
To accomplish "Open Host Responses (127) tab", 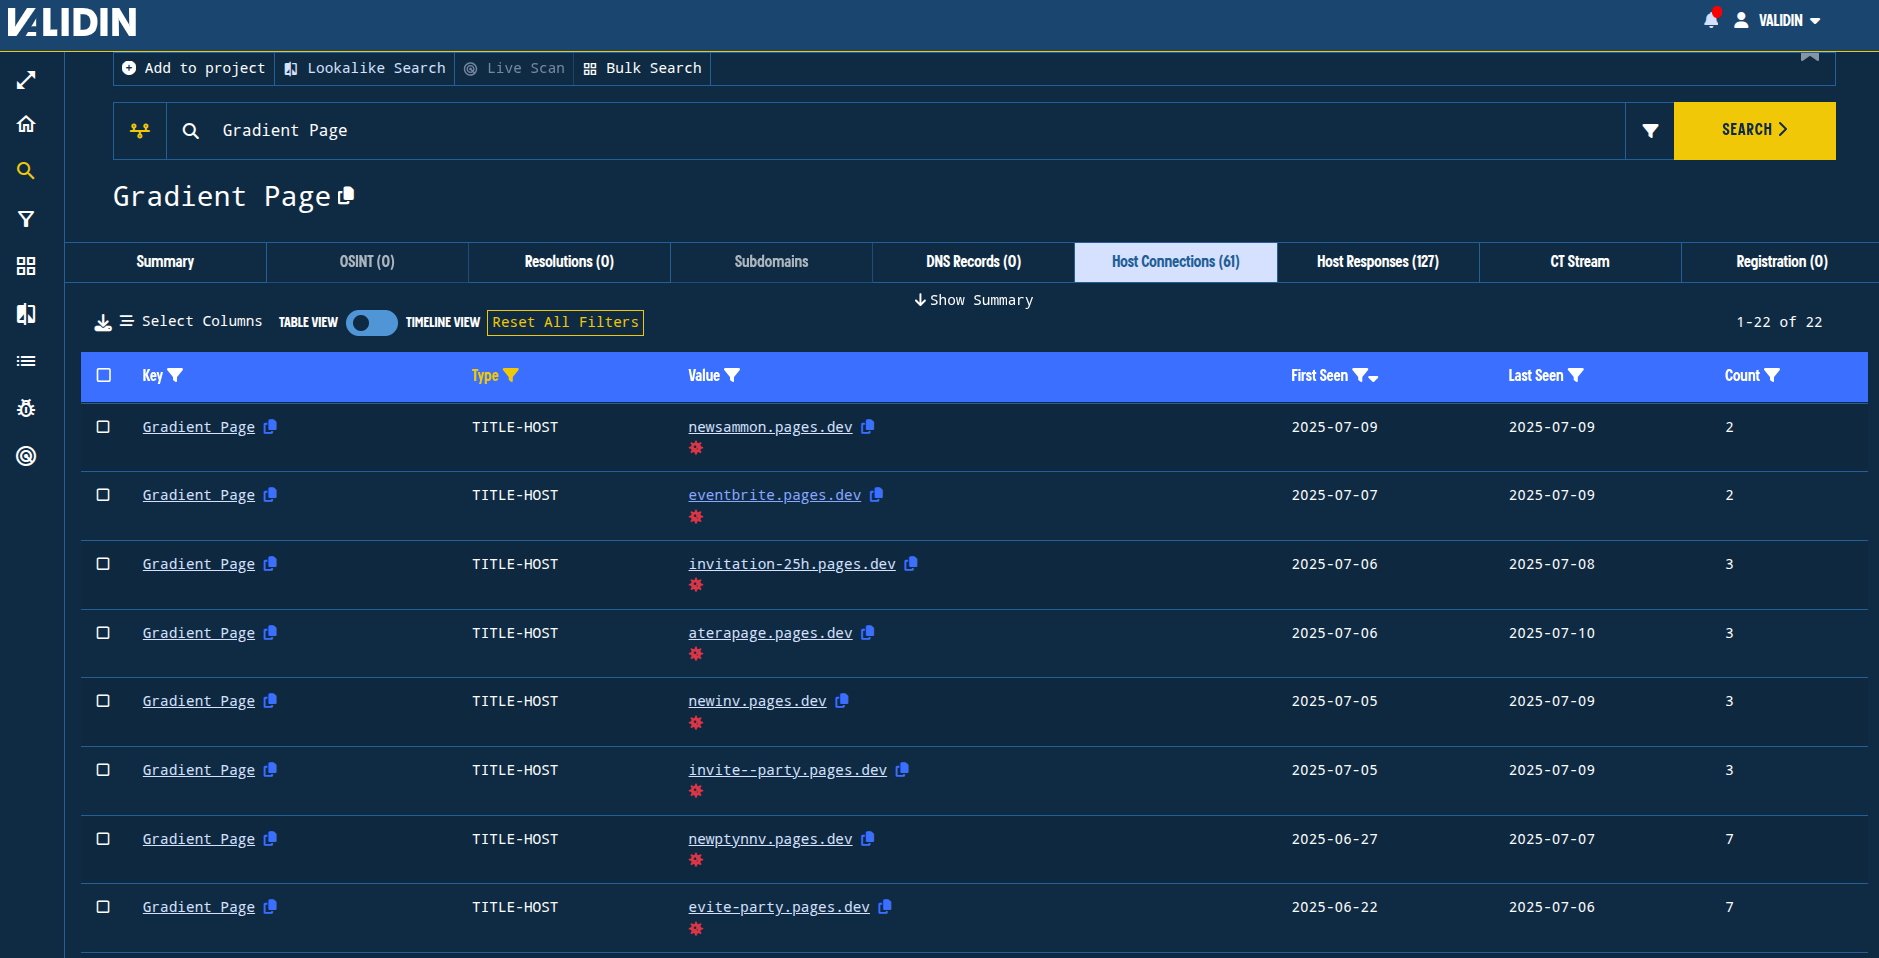I will click(x=1377, y=262).
